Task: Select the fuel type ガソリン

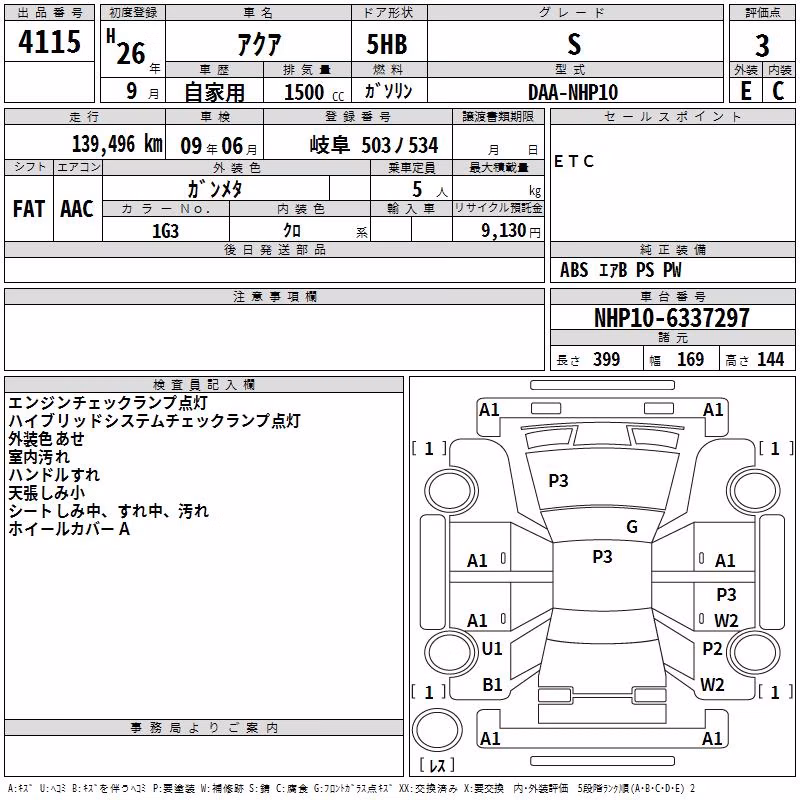Action: click(389, 91)
